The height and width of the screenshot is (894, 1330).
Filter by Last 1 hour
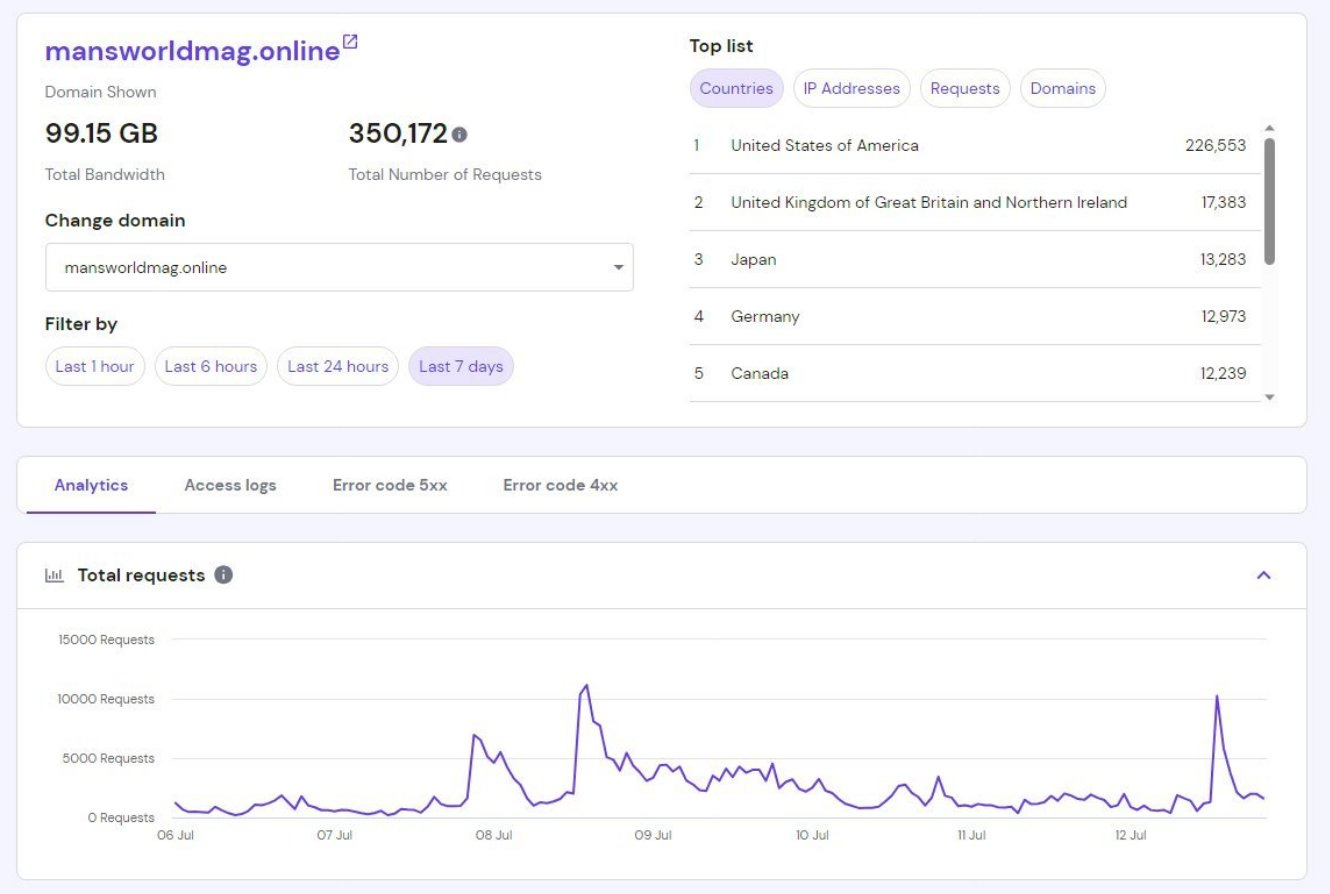coord(95,366)
